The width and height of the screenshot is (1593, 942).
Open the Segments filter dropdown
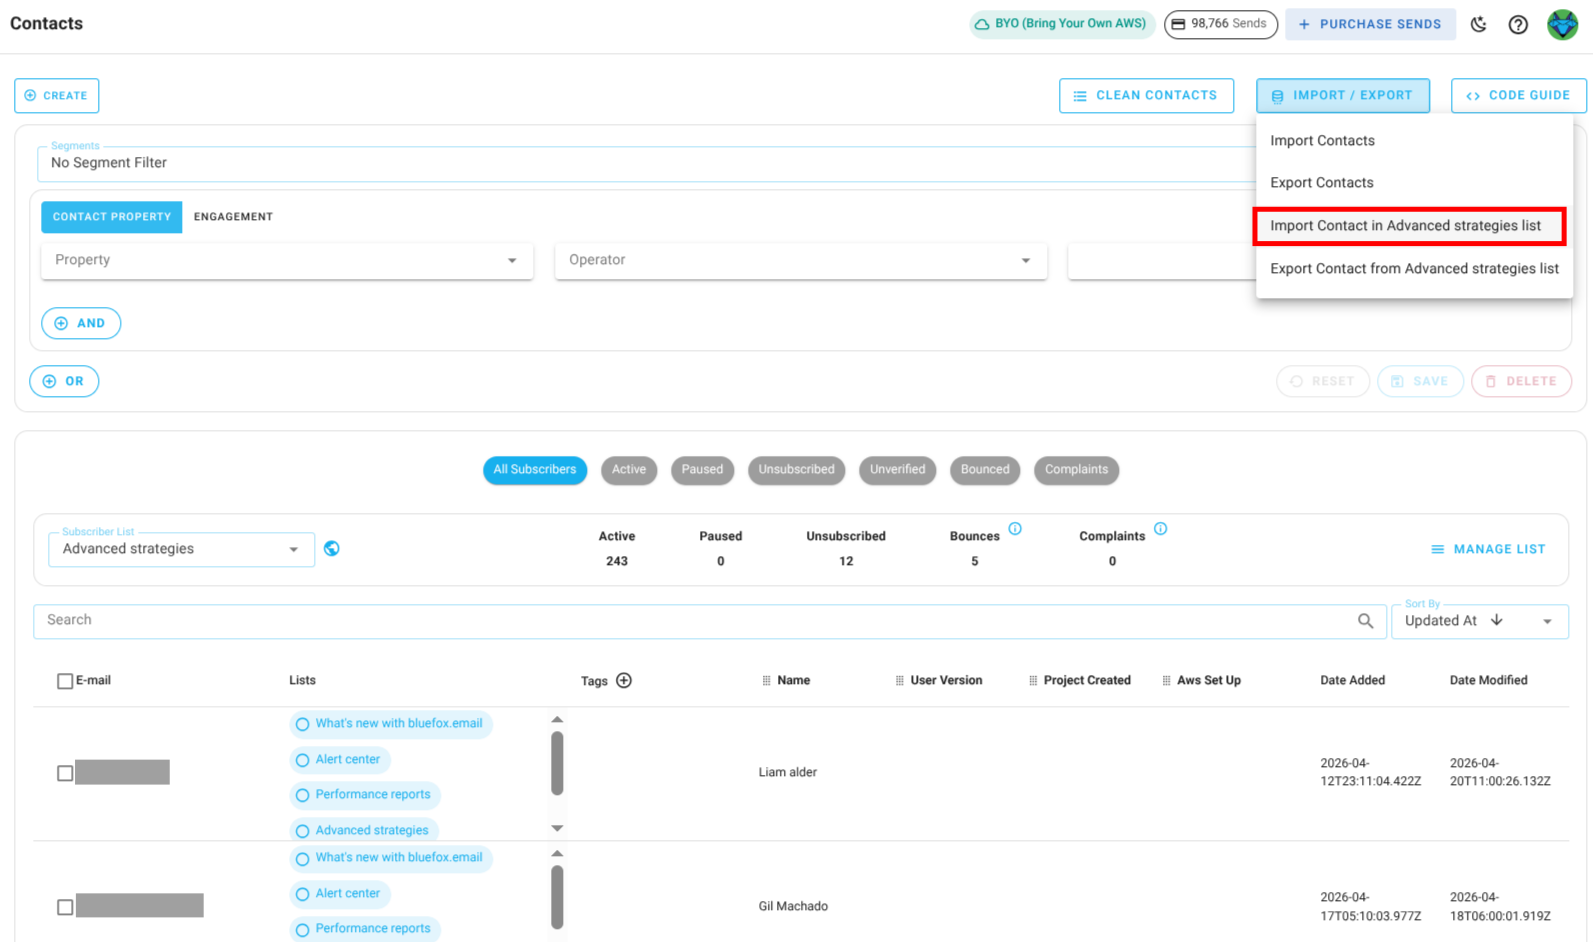tap(646, 163)
